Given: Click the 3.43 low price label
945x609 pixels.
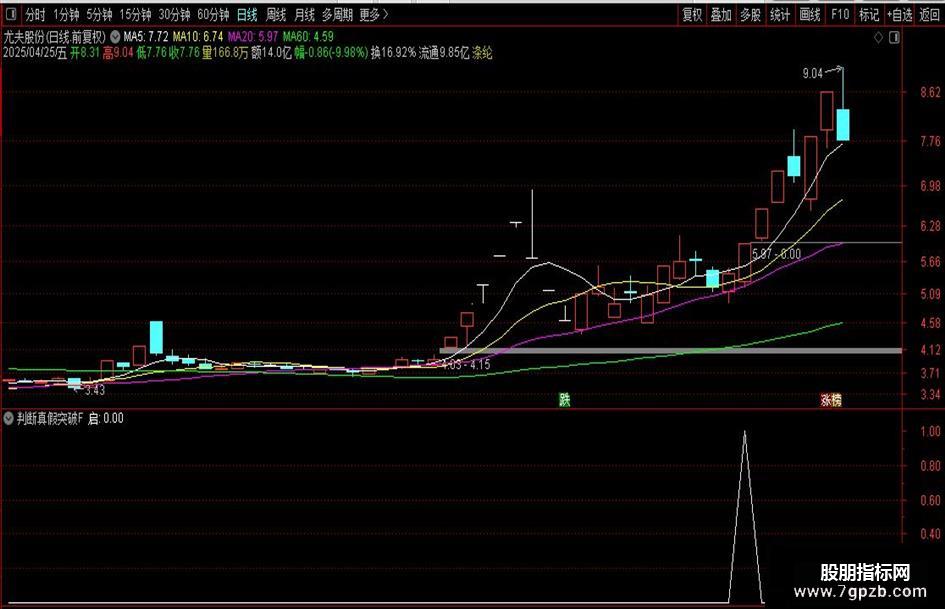Looking at the screenshot, I should point(95,390).
